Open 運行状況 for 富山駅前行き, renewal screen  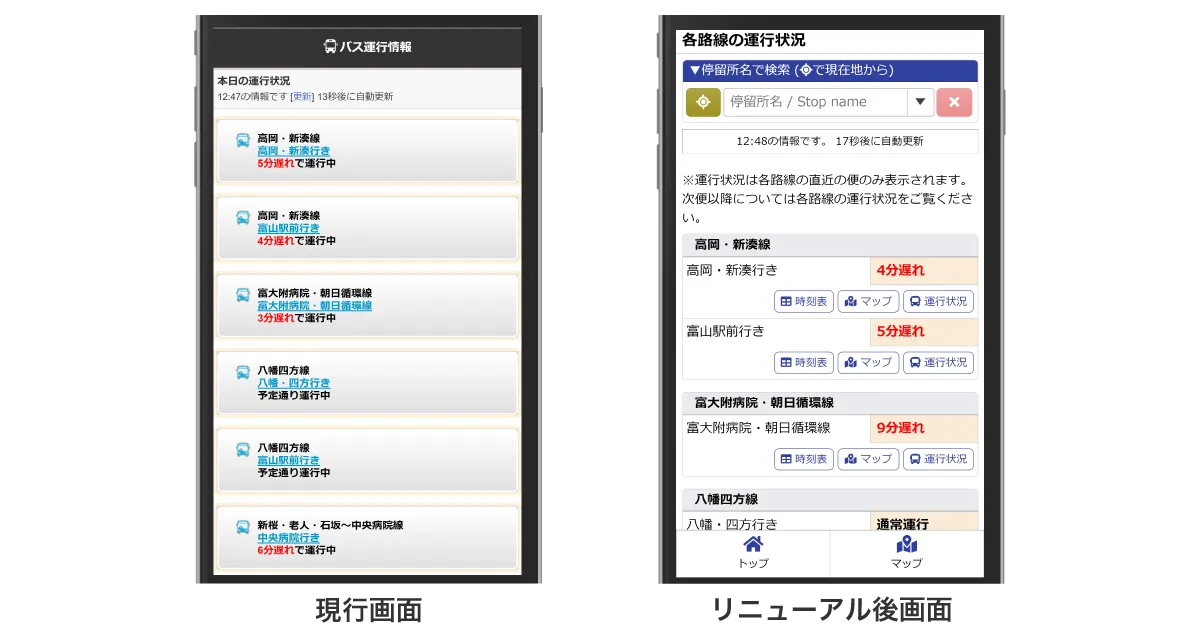point(938,362)
